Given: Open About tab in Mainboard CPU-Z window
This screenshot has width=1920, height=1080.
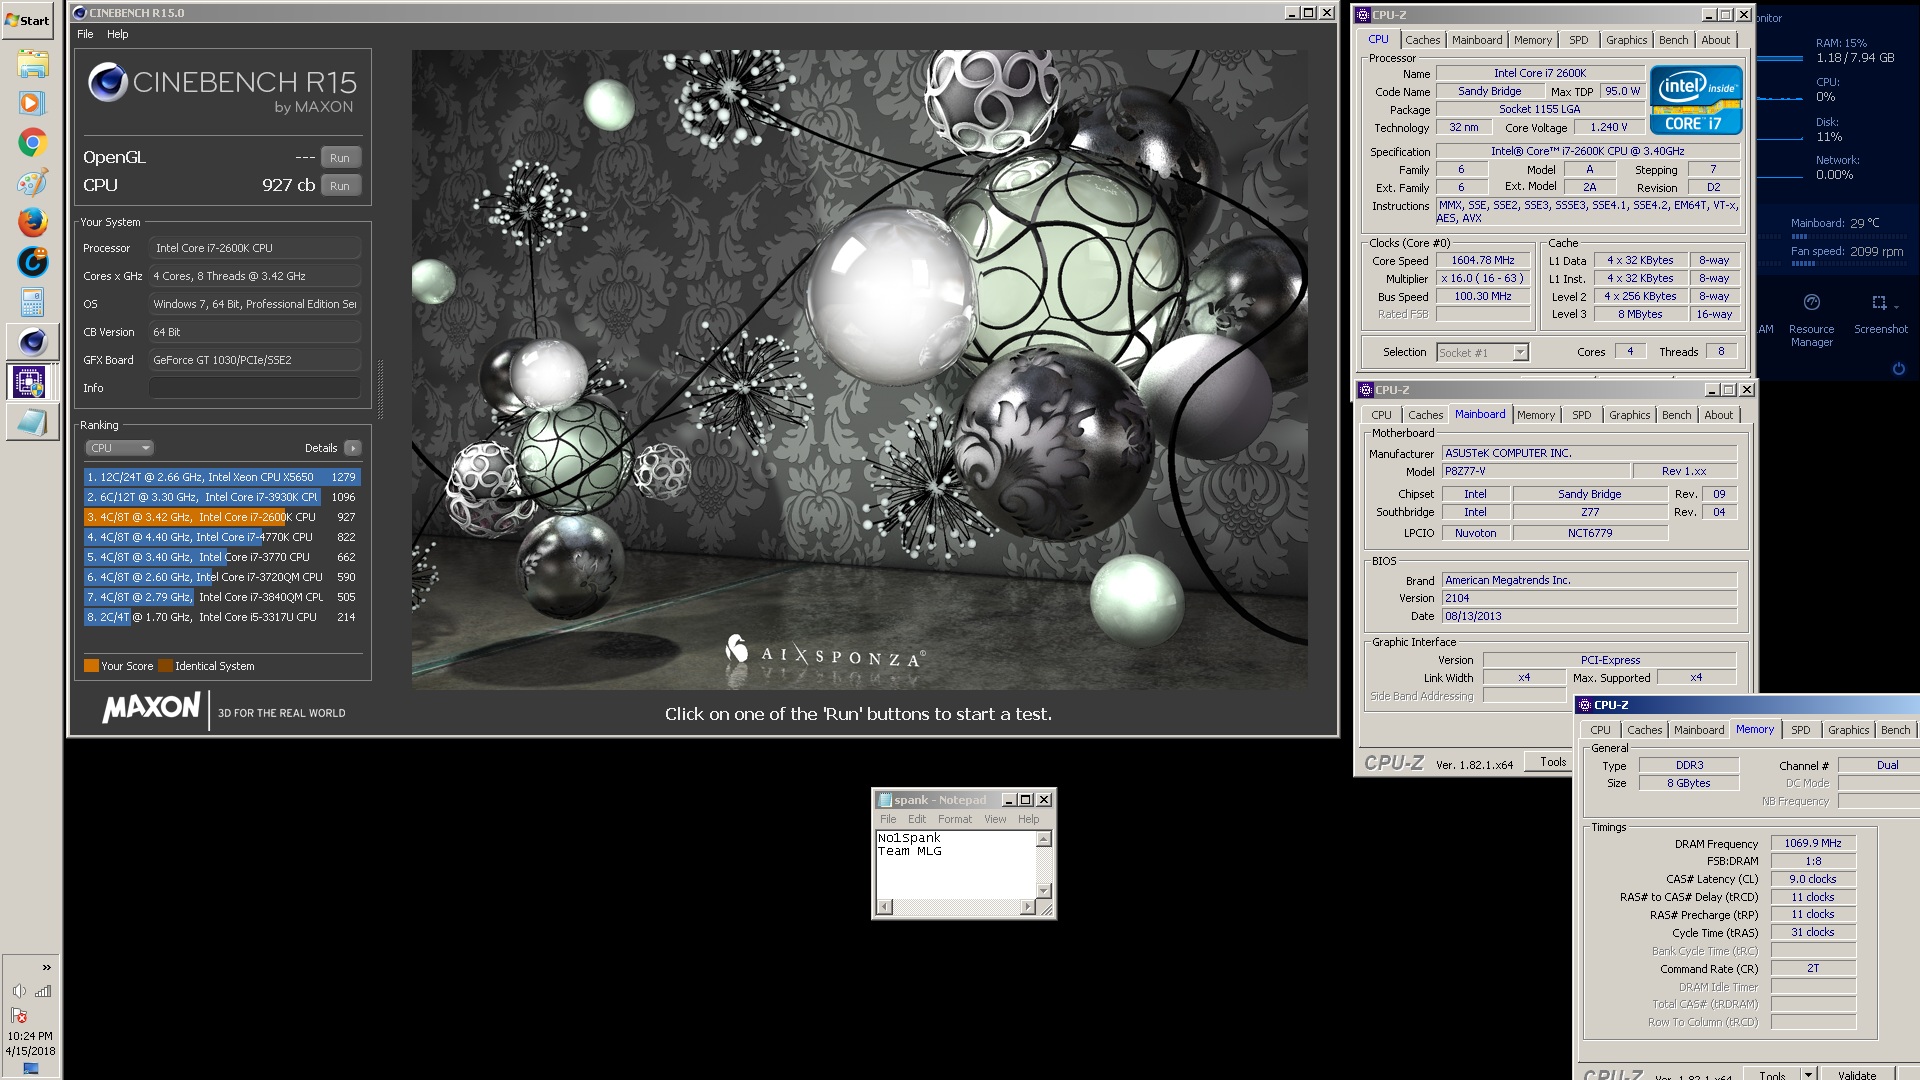Looking at the screenshot, I should point(1718,415).
